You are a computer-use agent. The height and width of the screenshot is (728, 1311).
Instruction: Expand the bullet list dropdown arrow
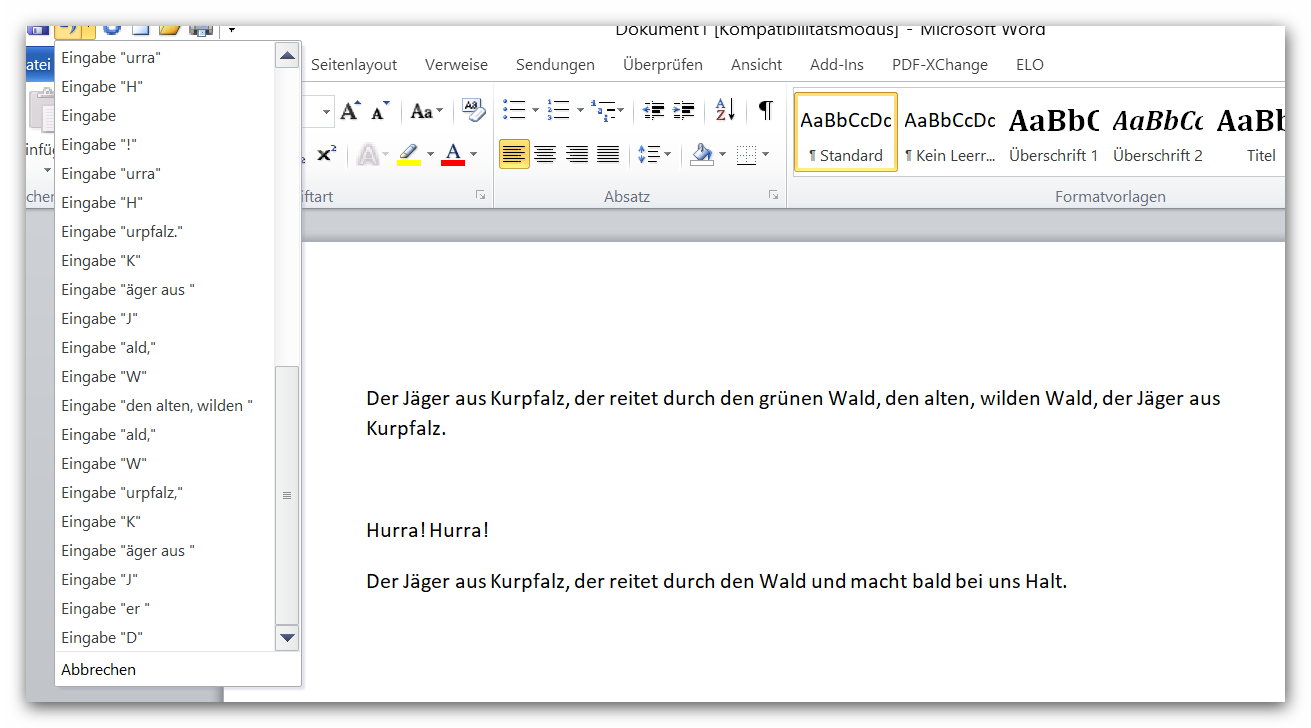pyautogui.click(x=535, y=110)
